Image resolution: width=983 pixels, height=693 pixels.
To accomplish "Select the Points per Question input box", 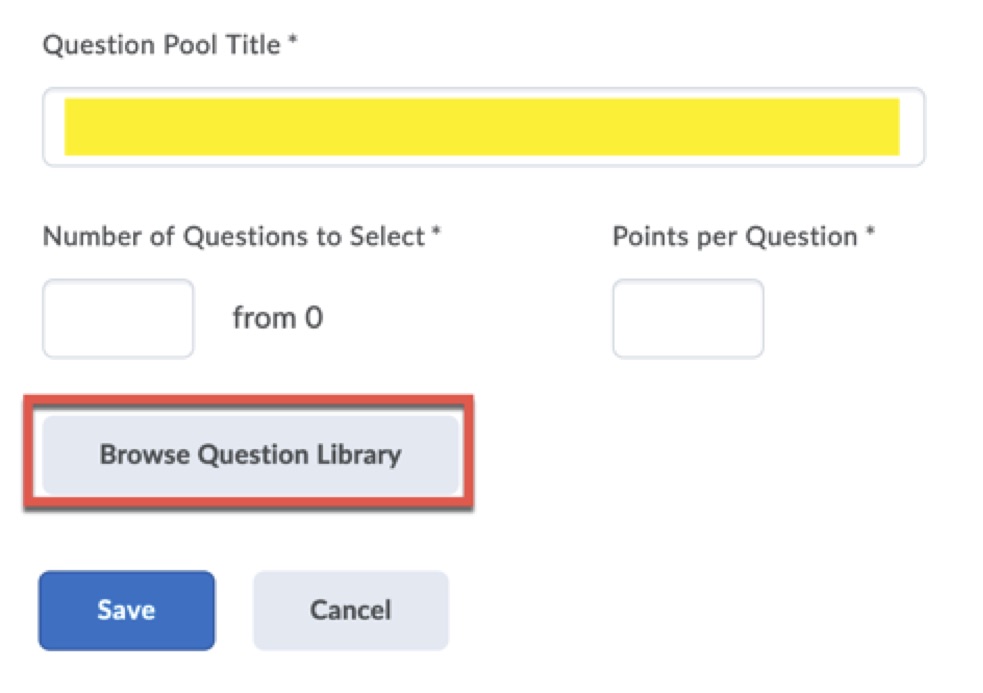I will click(x=687, y=319).
